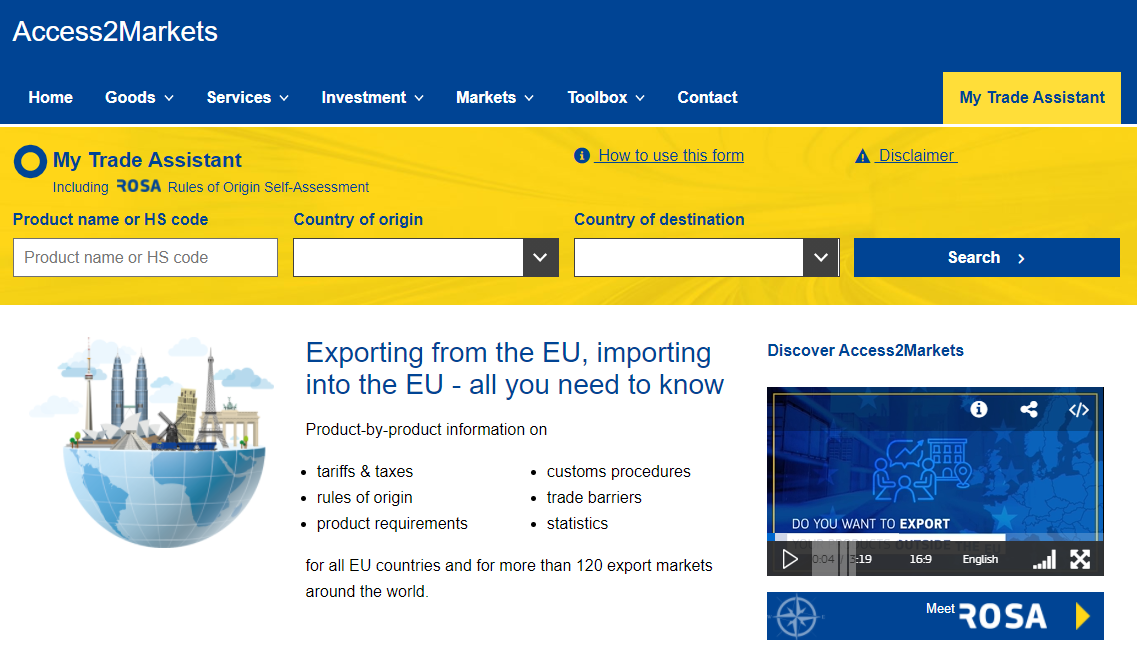Click the Country of origin text field
The width and height of the screenshot is (1137, 670).
pyautogui.click(x=408, y=257)
